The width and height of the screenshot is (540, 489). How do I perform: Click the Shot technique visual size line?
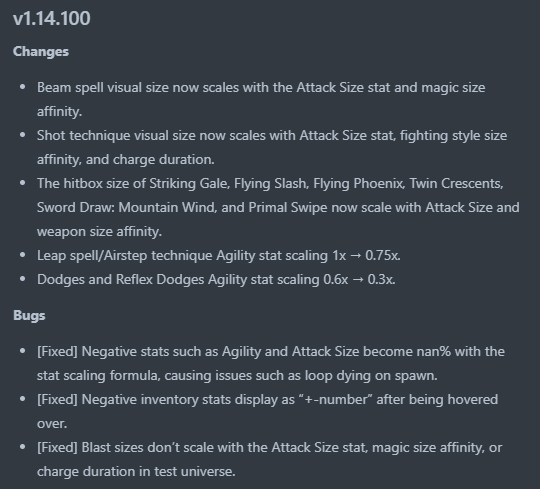pos(272,136)
